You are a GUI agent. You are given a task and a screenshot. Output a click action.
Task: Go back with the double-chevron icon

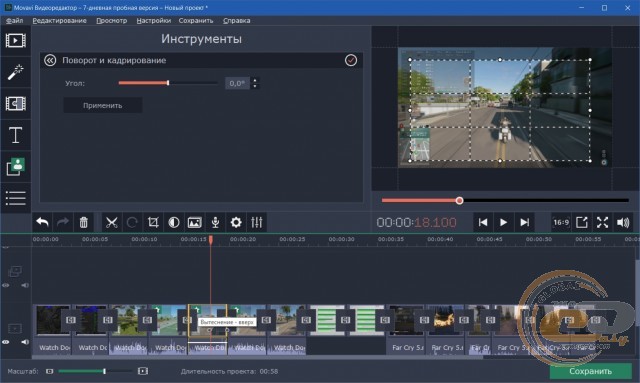coord(50,60)
